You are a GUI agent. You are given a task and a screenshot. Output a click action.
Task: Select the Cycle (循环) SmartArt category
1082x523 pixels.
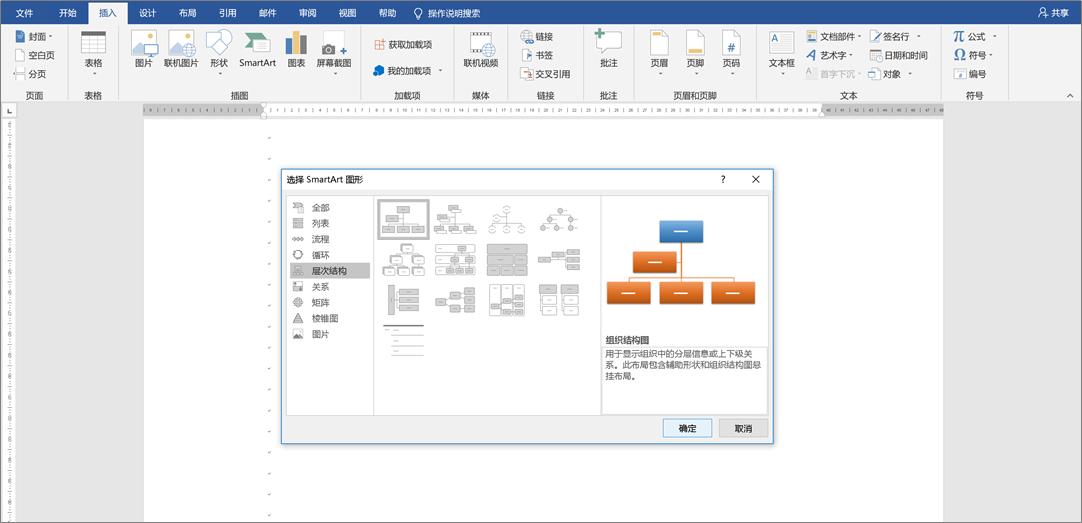[330, 255]
